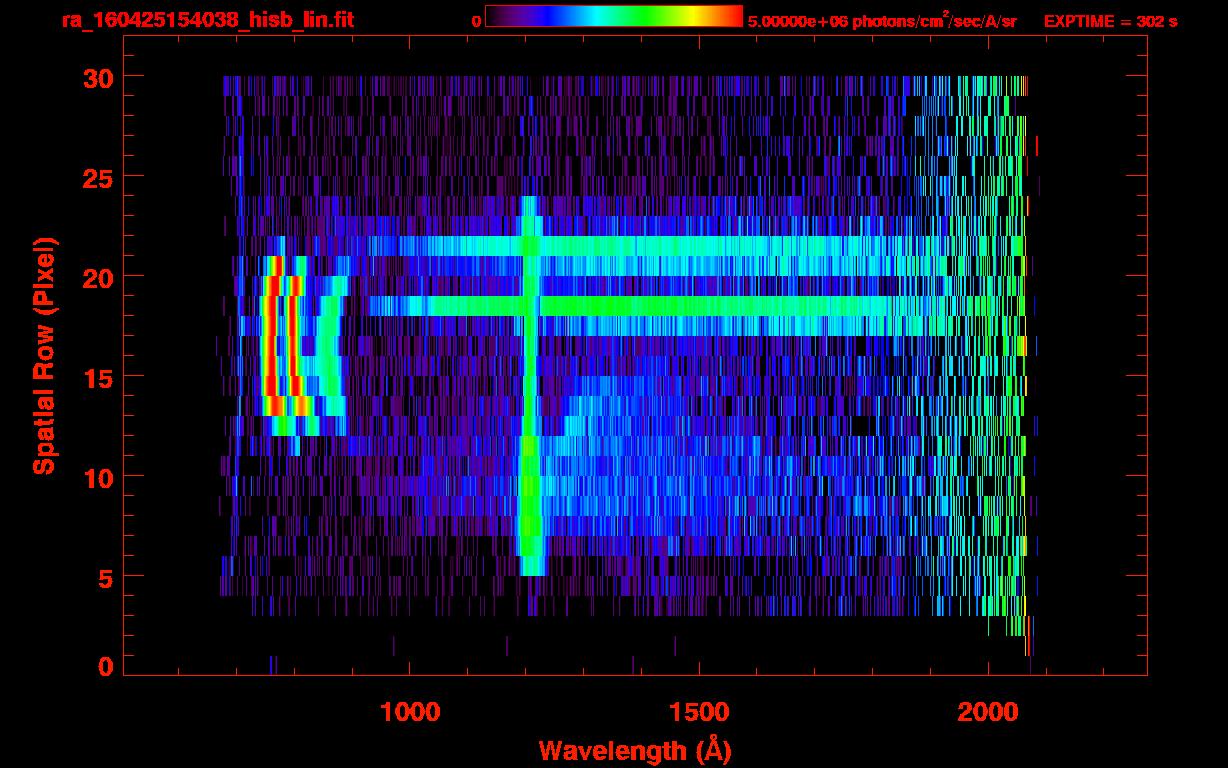Click the 5.00000e+06 photons colorbar maximum label
Viewport: 1228px width, 768px height.
[882, 21]
